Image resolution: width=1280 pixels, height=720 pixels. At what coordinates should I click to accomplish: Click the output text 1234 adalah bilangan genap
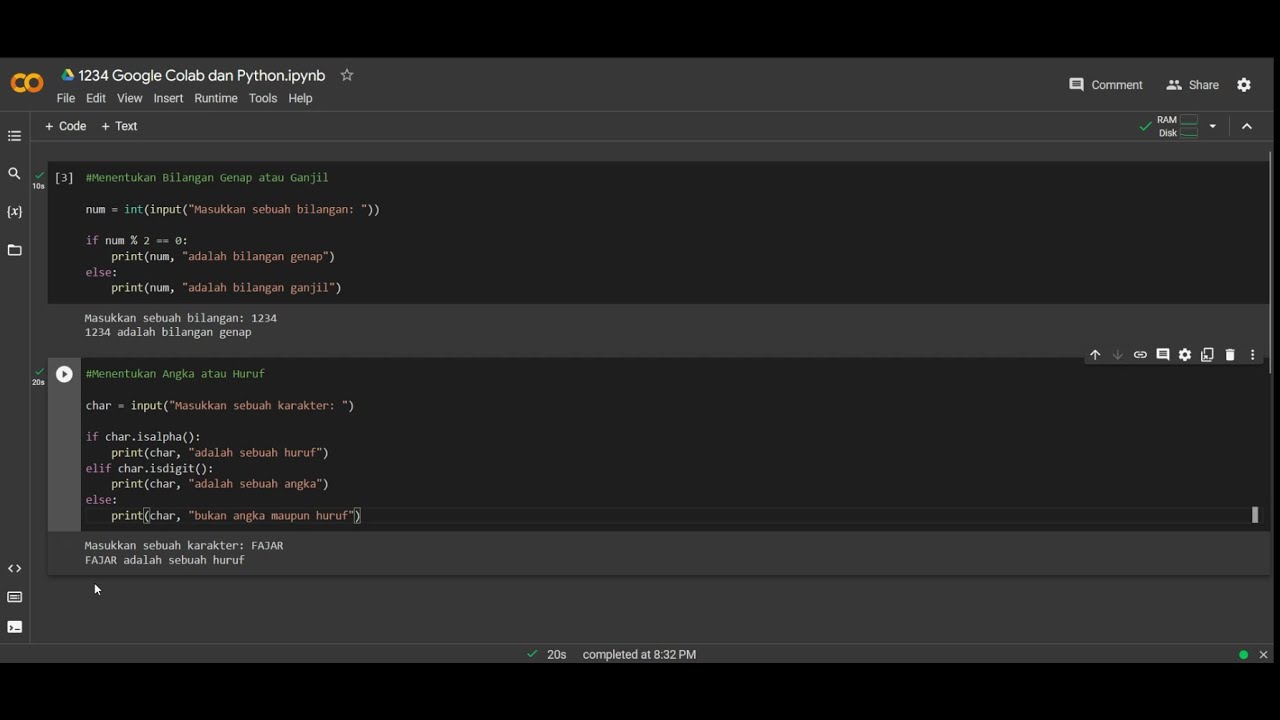[x=168, y=332]
